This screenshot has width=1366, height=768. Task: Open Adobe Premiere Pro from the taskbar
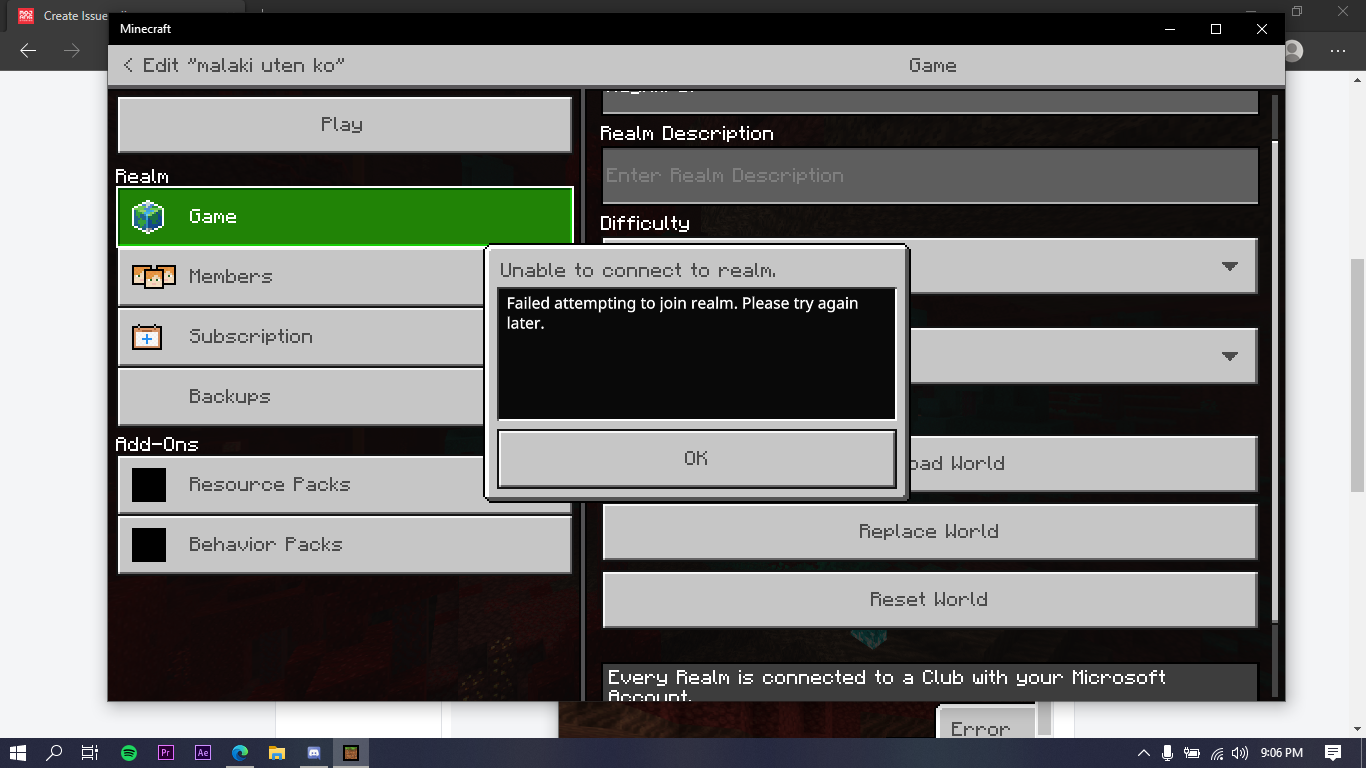pos(166,753)
